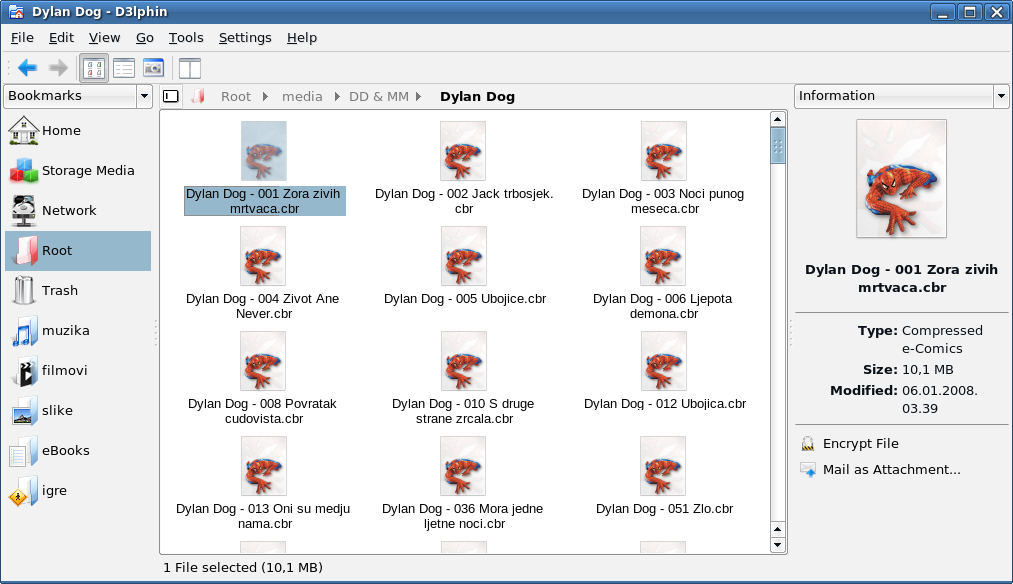
Task: Maximize the D3lphin window
Action: (x=970, y=12)
